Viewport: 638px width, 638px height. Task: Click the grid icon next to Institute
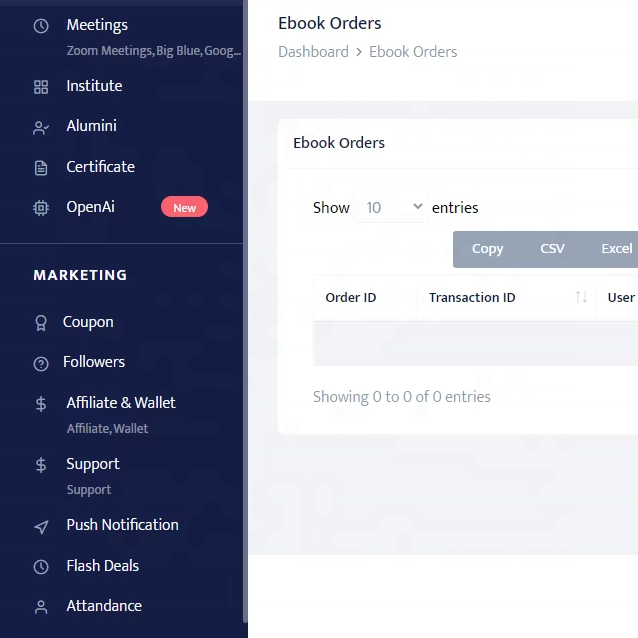tap(41, 87)
